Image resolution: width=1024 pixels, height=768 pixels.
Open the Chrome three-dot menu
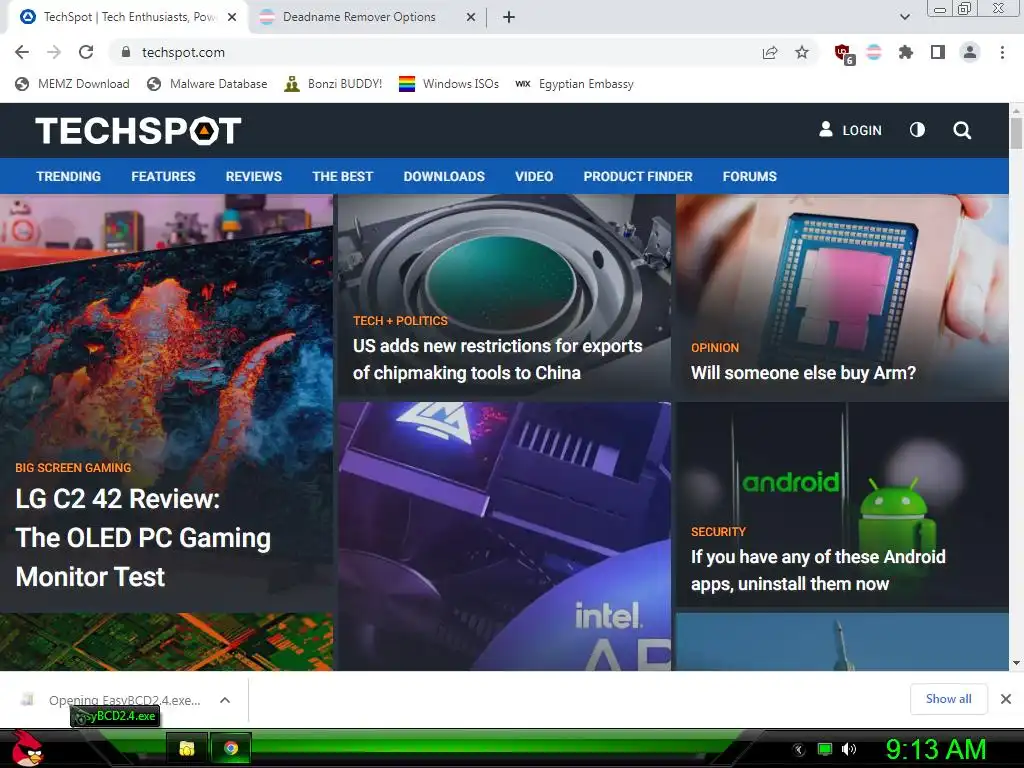pyautogui.click(x=1002, y=52)
